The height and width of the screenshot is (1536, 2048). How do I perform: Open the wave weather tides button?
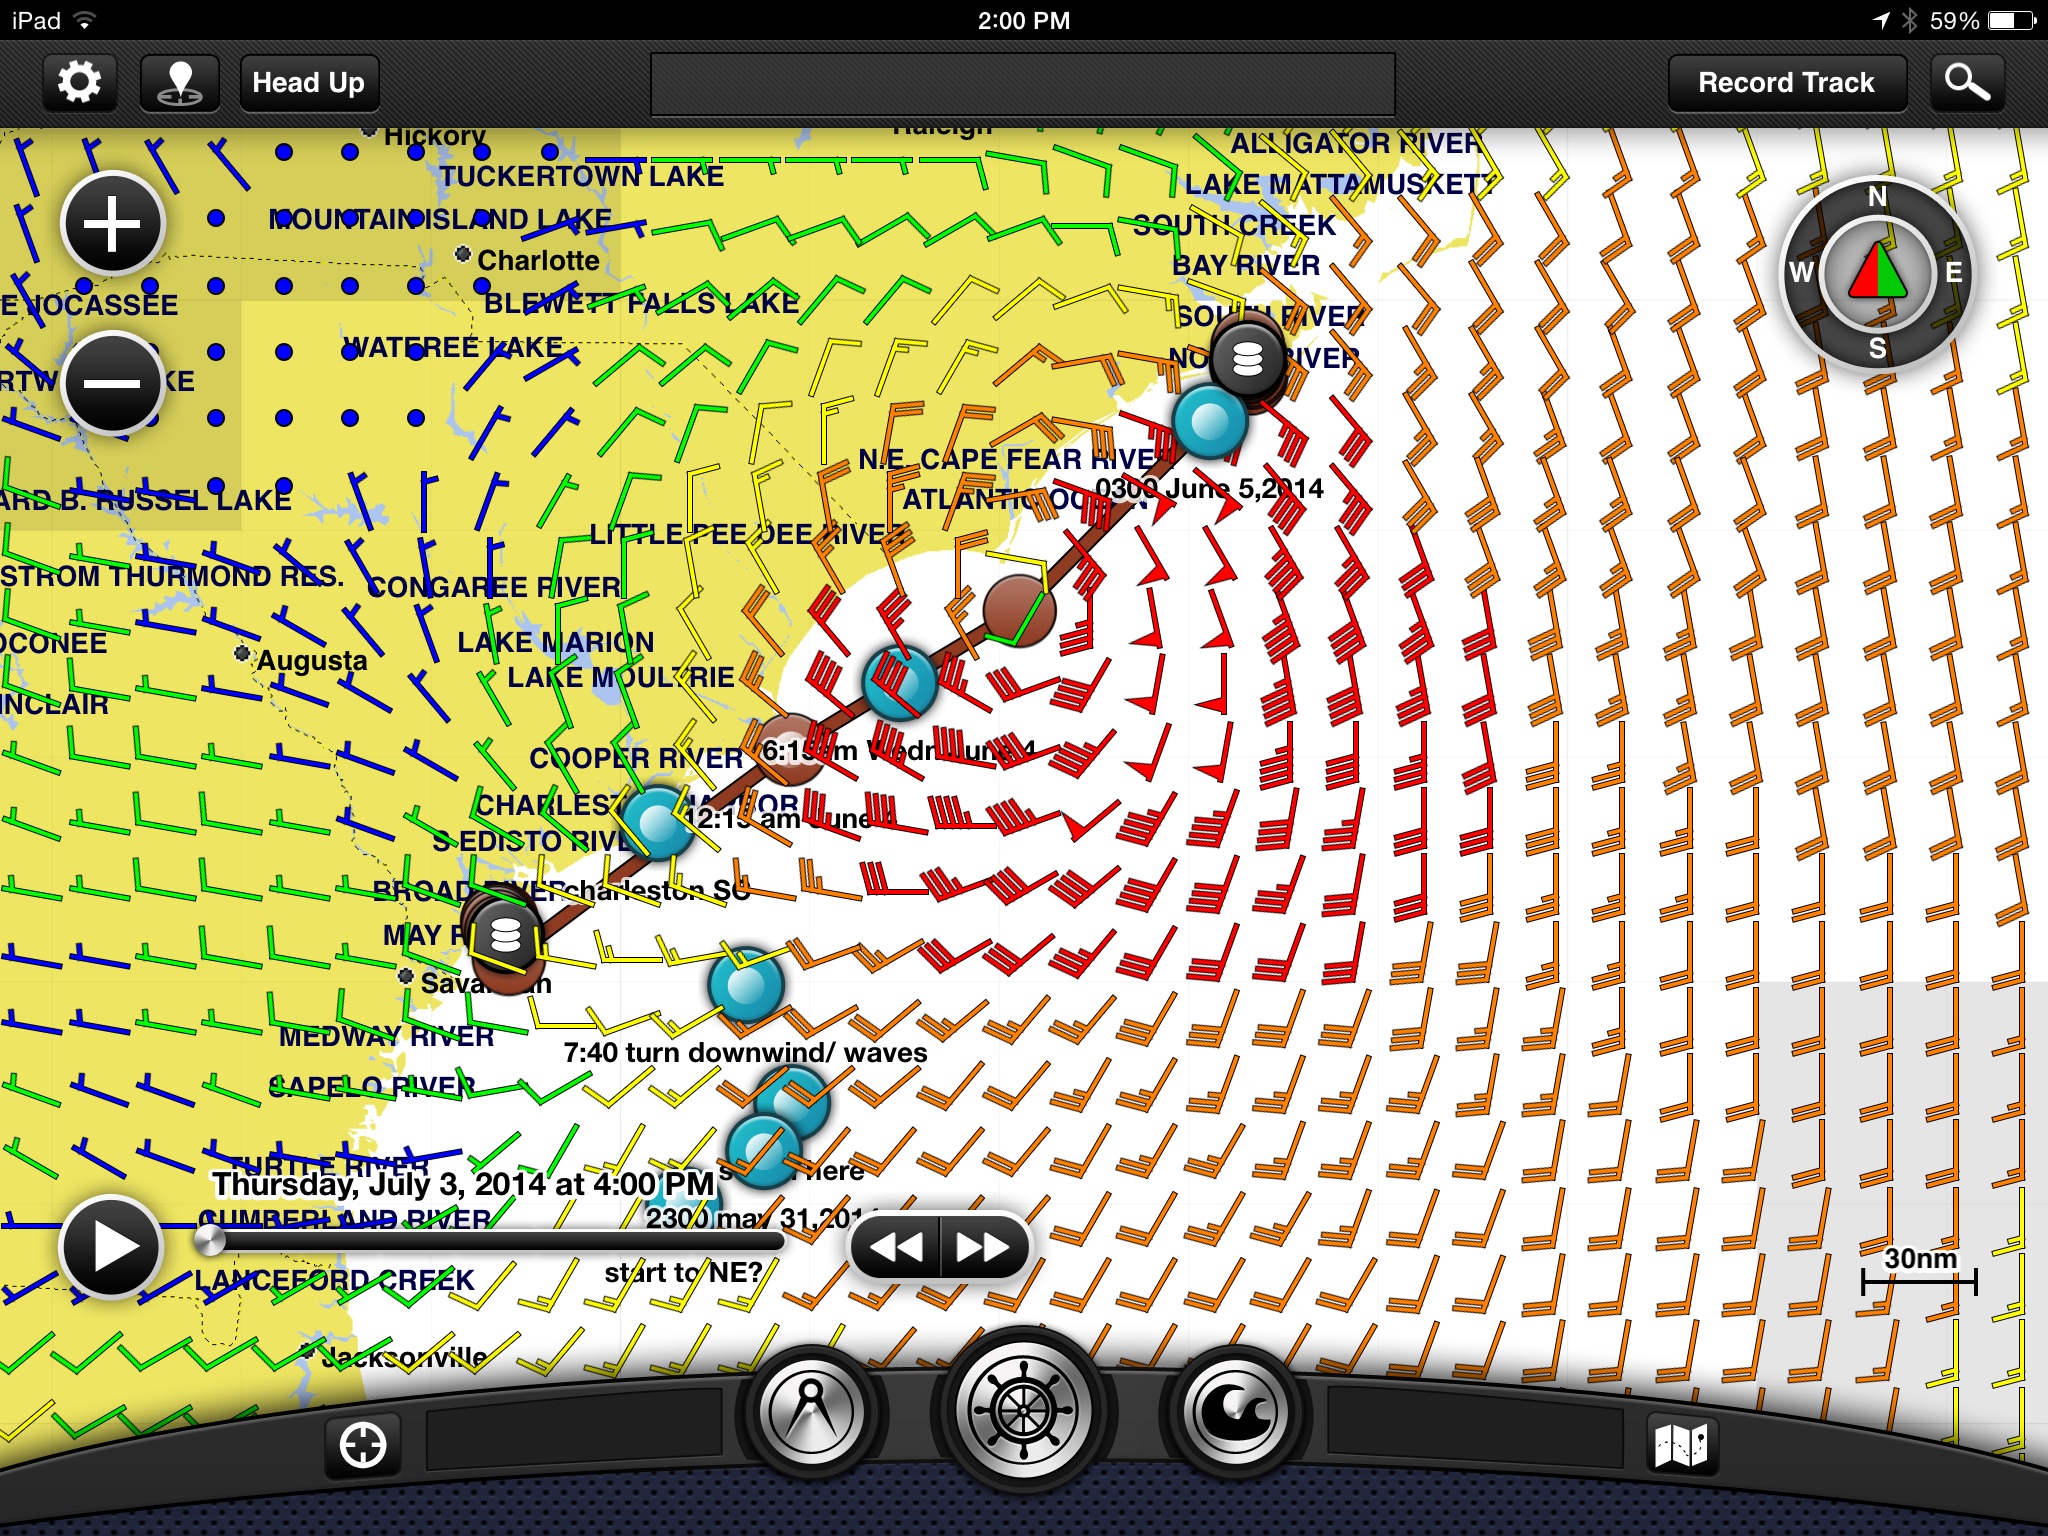(x=1235, y=1410)
